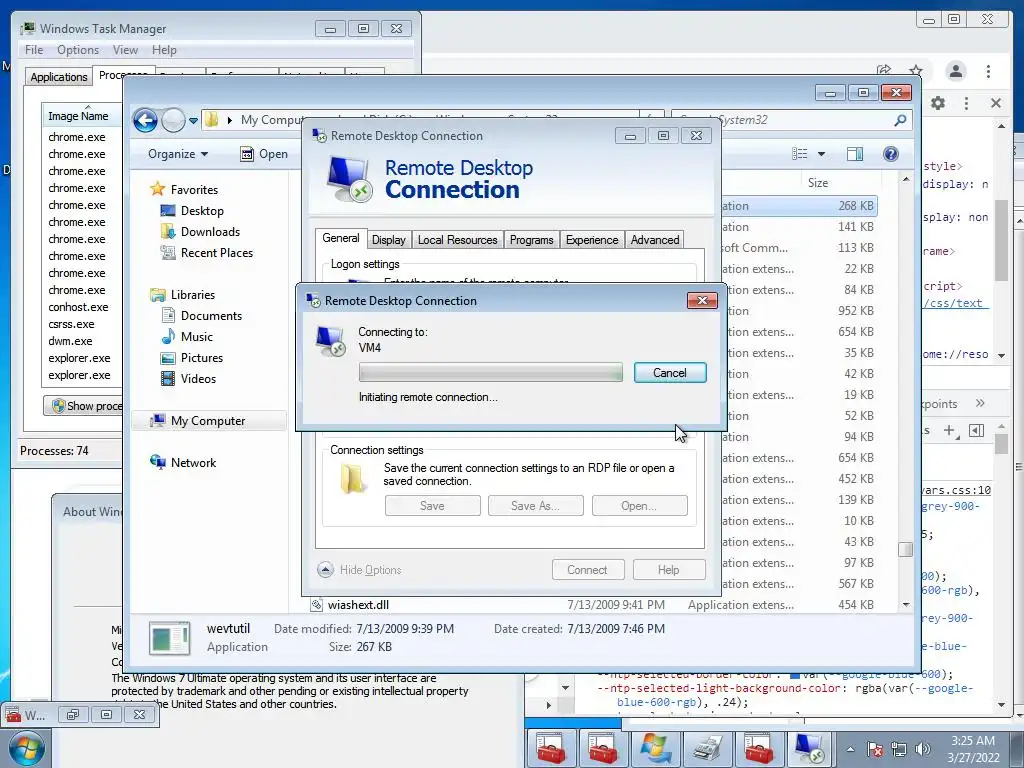Open Task Manager Help menu
This screenshot has width=1024, height=768.
(x=164, y=50)
